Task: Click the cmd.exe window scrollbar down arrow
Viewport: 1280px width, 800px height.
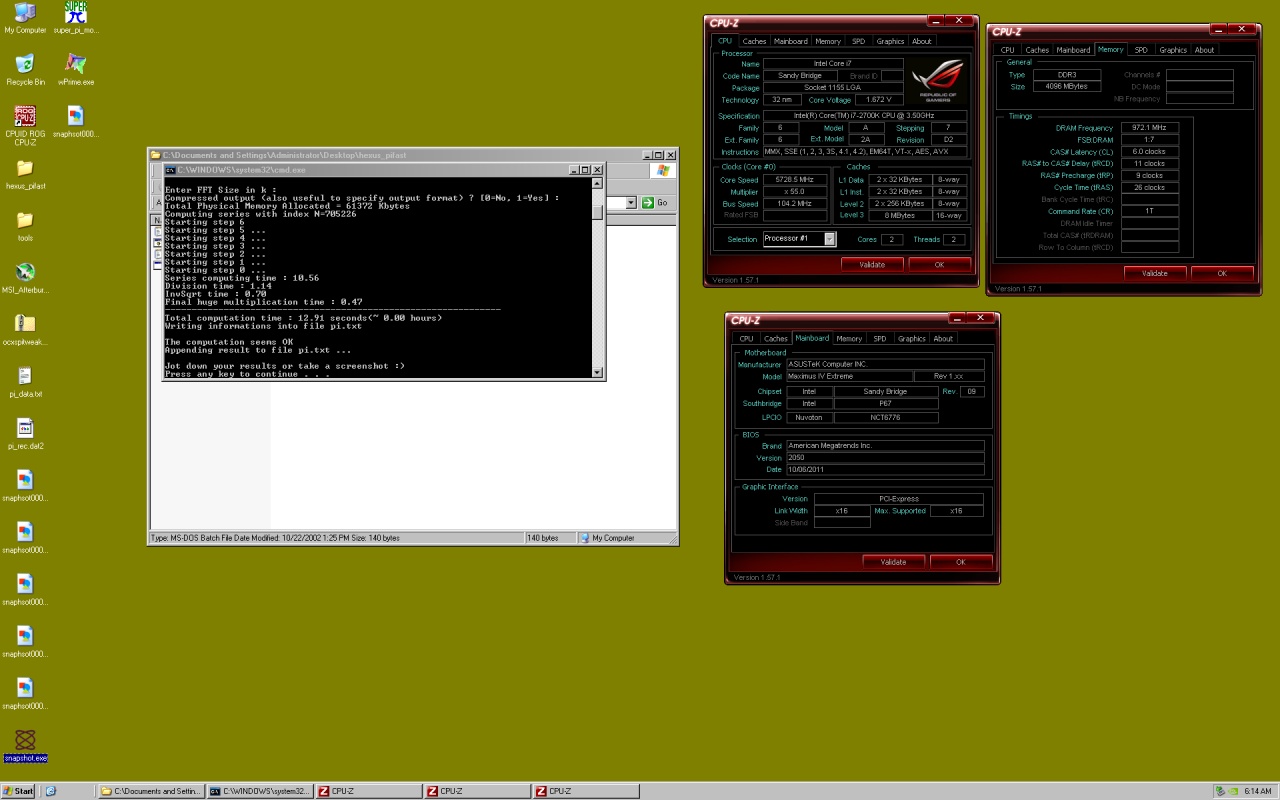Action: [598, 373]
